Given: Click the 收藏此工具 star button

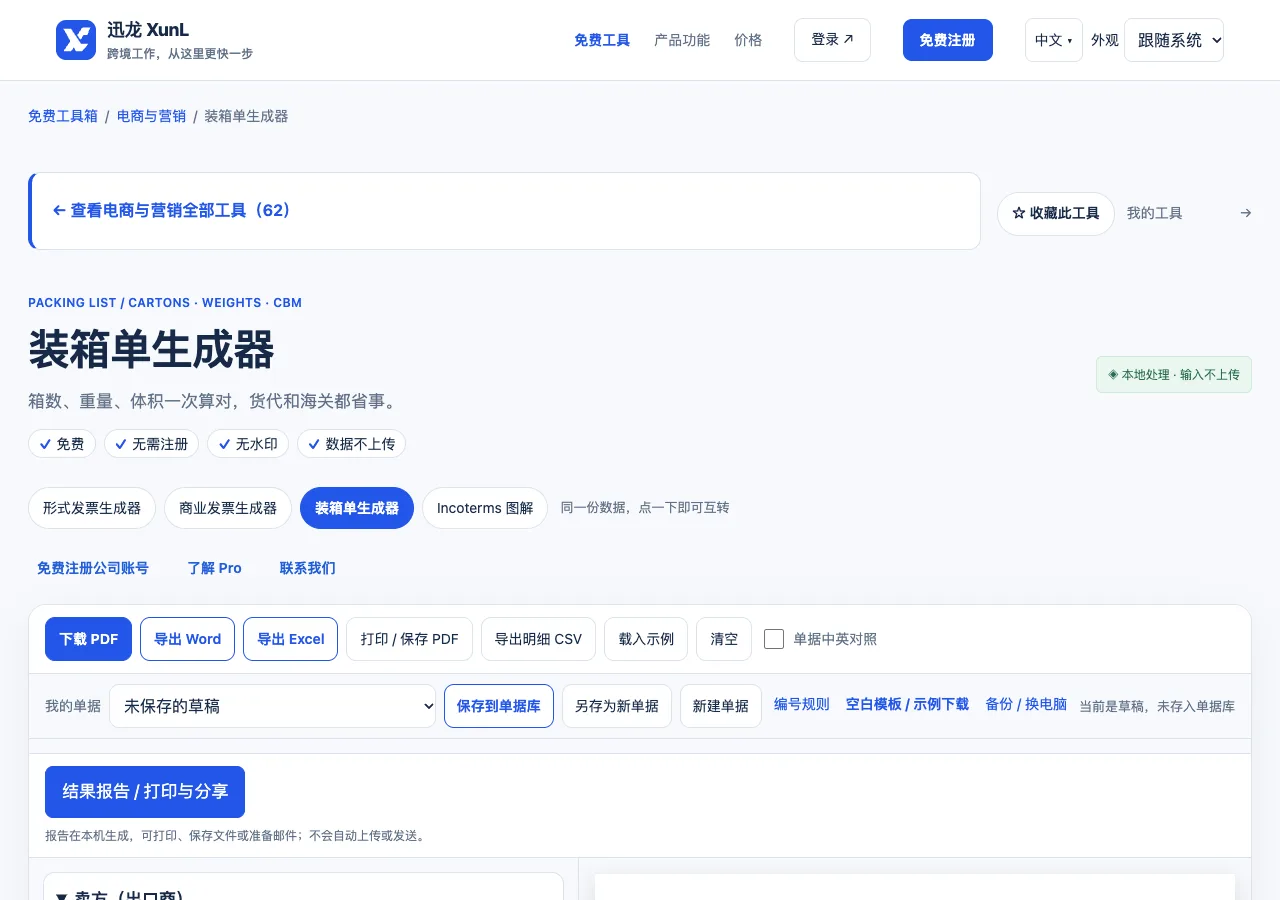Looking at the screenshot, I should click(x=1056, y=214).
